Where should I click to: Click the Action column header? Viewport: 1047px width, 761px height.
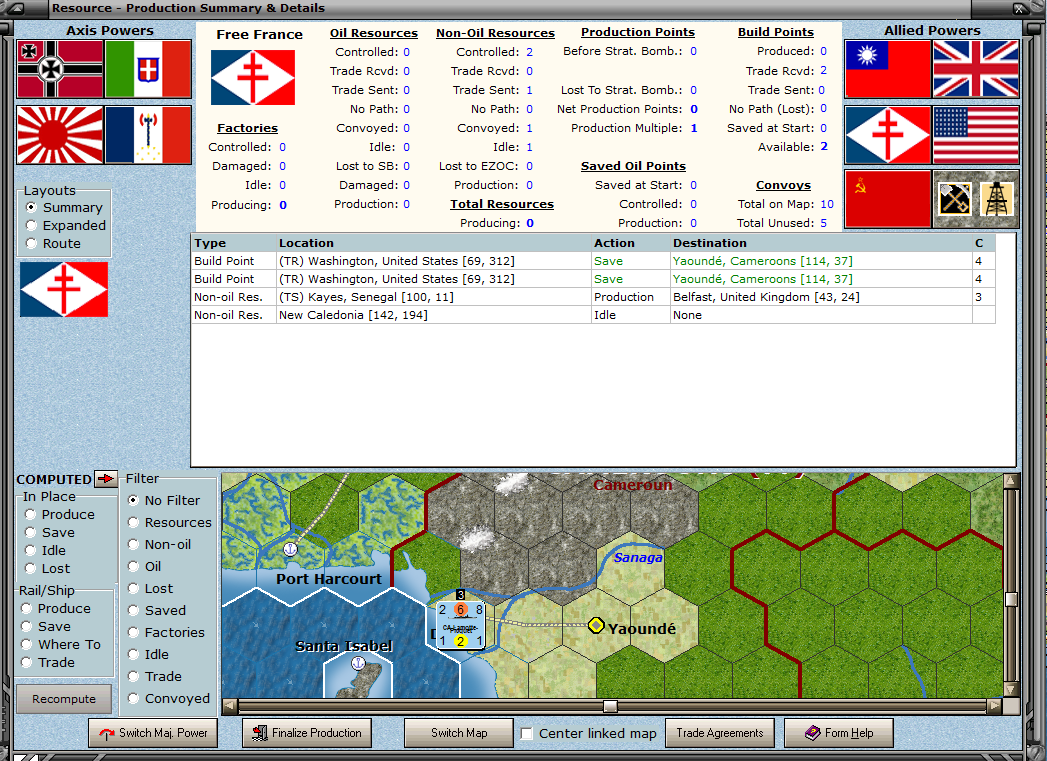click(631, 243)
